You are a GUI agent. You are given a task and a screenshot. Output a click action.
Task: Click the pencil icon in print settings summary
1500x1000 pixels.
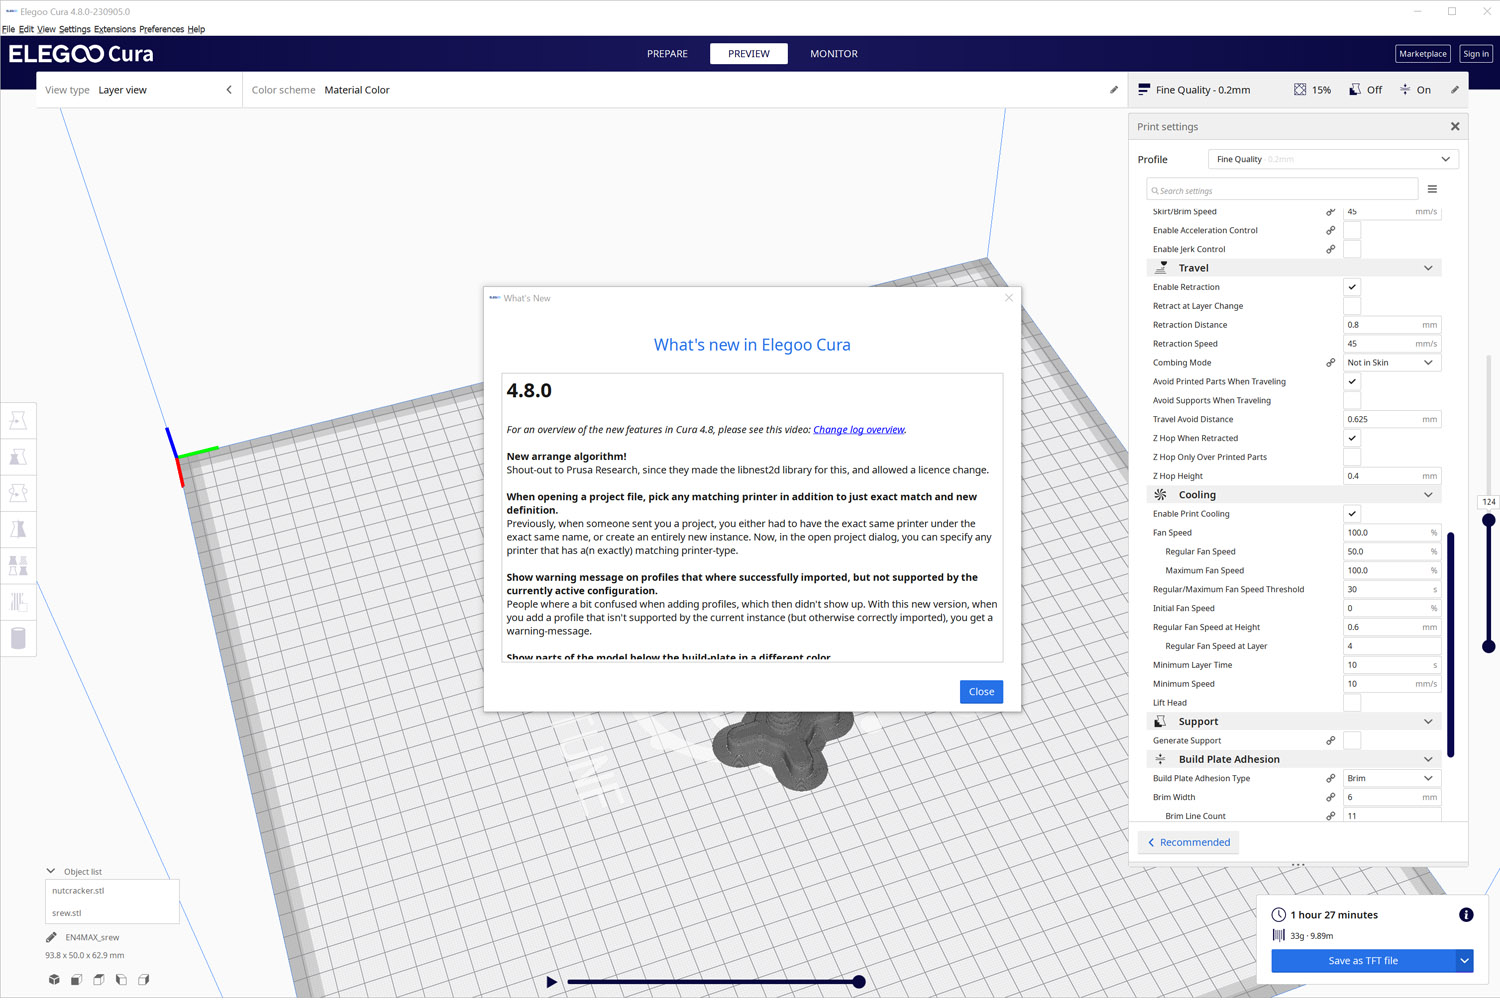1455,90
